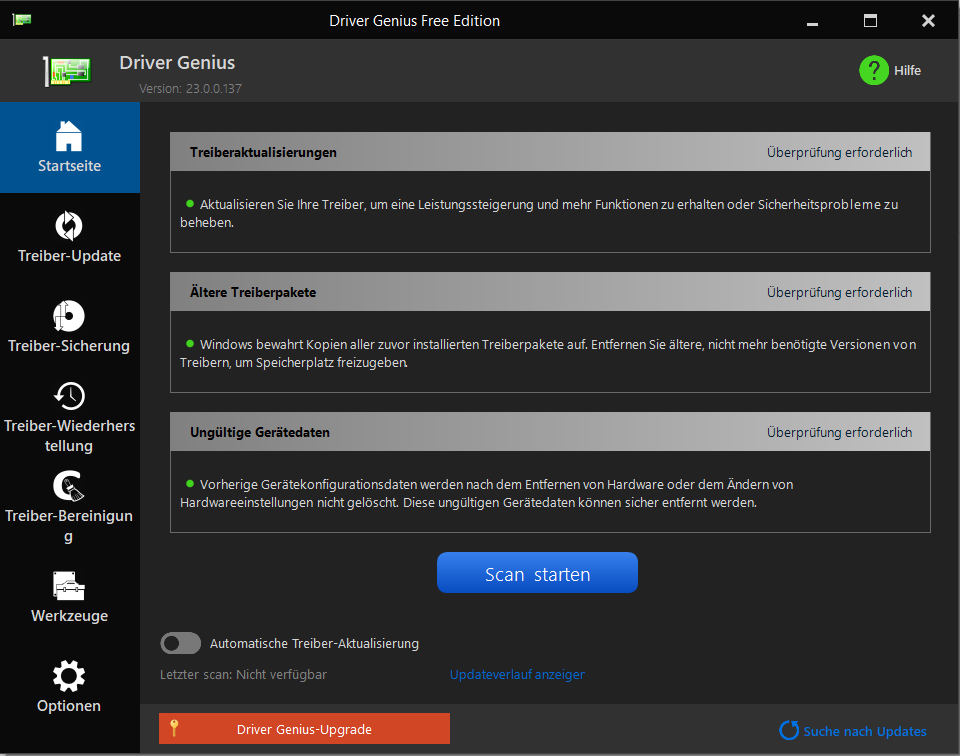Click the key icon on upgrade banner
The width and height of the screenshot is (960, 756).
pos(174,728)
